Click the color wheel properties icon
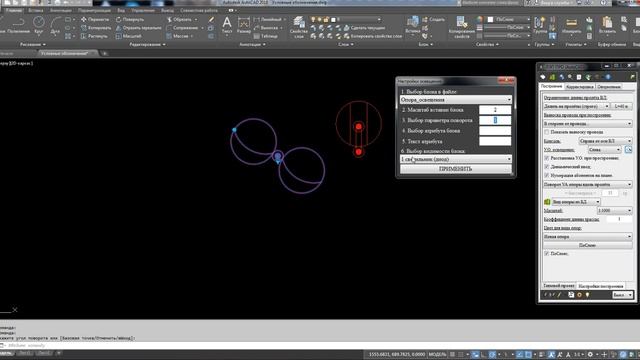 tap(479, 19)
